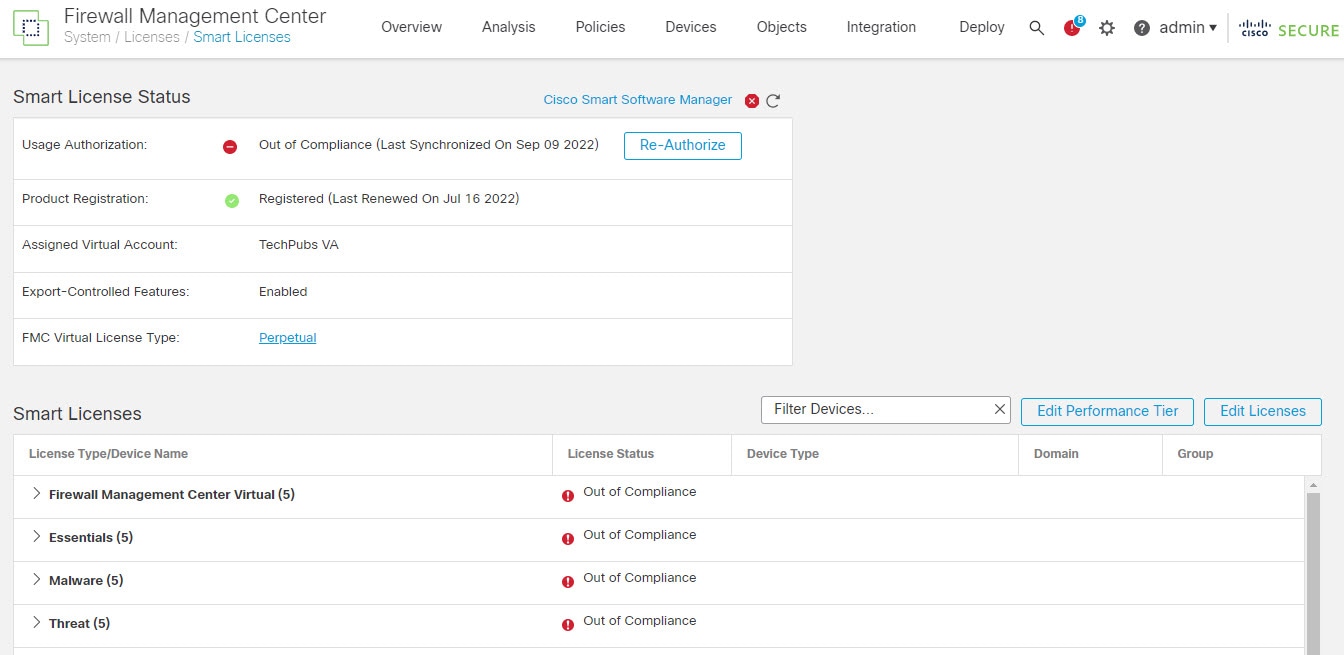Clear the Filter Devices field with the X
Viewport: 1344px width, 655px height.
[999, 409]
